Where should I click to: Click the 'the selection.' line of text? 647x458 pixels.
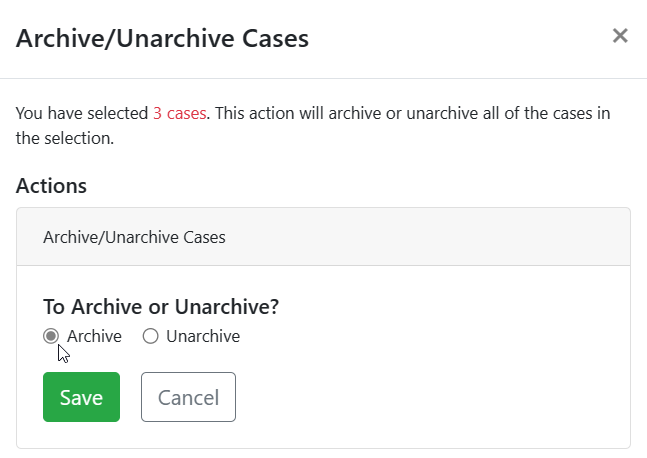click(65, 138)
